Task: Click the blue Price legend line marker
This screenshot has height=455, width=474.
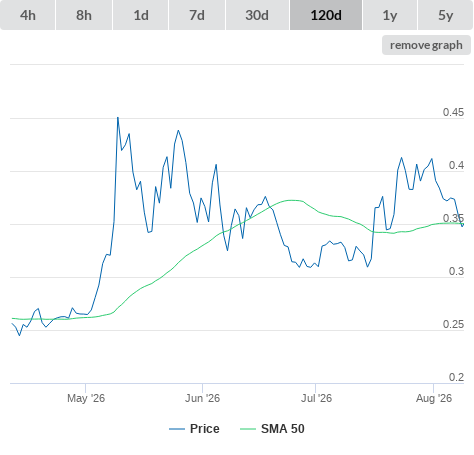Action: coord(177,429)
